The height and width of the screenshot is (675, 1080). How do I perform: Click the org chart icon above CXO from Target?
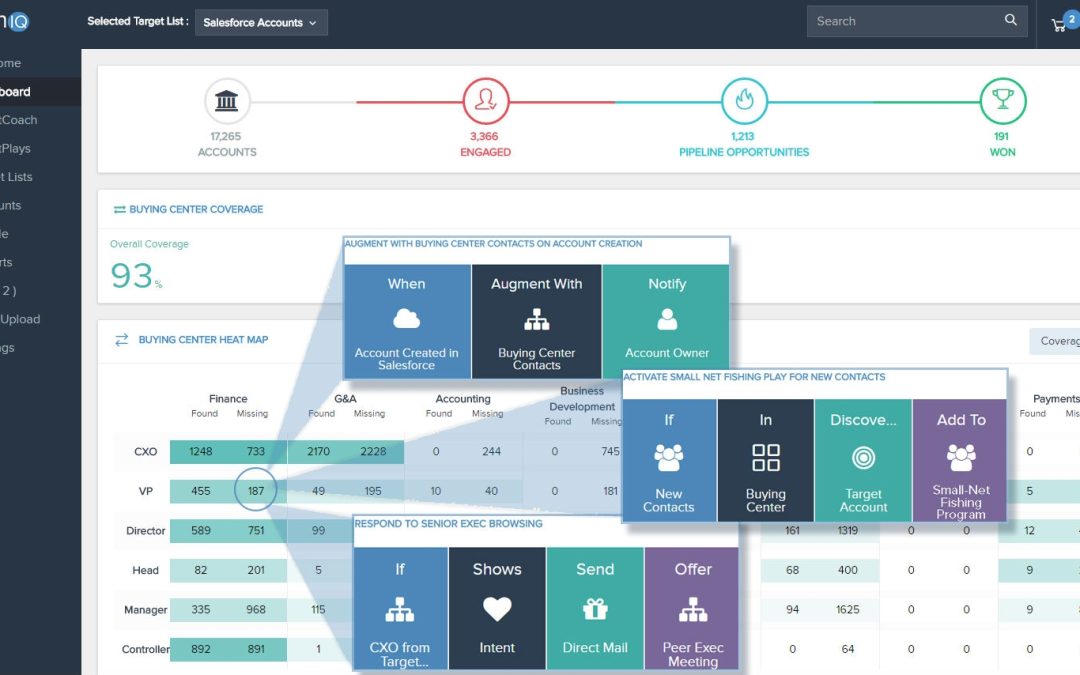pyautogui.click(x=399, y=610)
